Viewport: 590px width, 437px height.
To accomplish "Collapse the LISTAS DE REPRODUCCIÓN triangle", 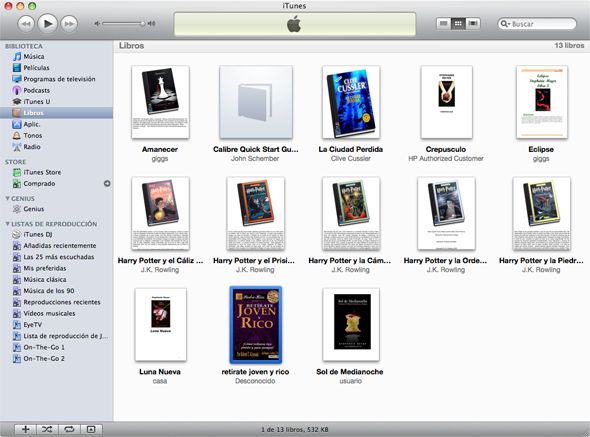I will coord(8,224).
